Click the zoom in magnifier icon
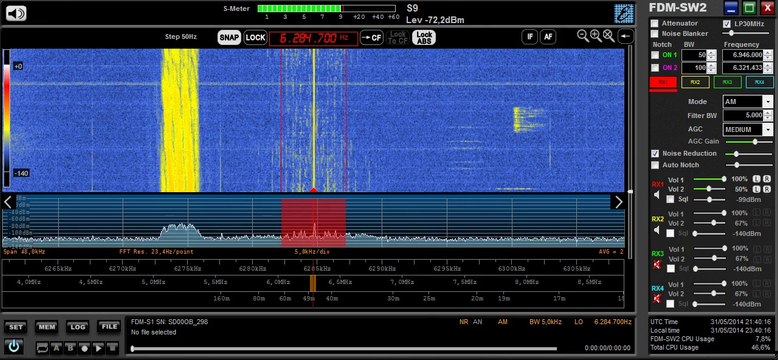 tap(596, 36)
